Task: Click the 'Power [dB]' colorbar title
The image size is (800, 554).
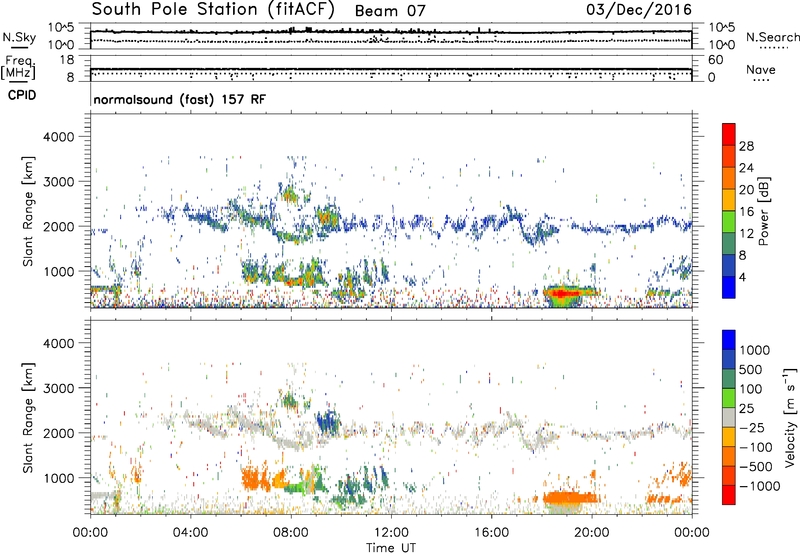Action: 764,211
